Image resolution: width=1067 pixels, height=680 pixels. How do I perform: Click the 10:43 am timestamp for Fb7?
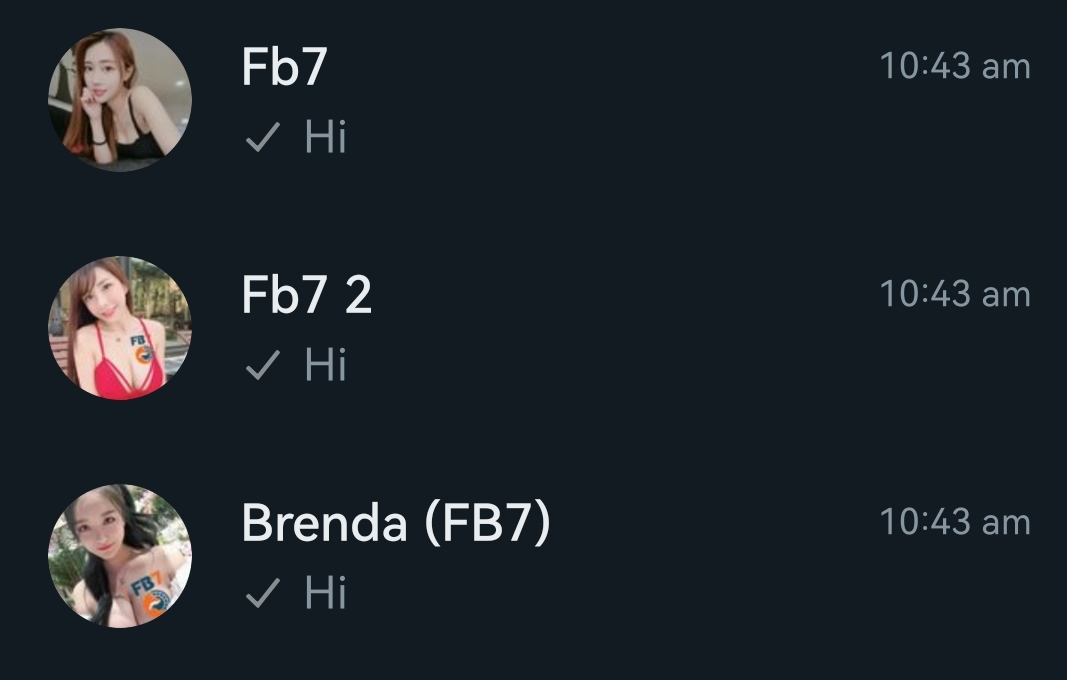(954, 67)
